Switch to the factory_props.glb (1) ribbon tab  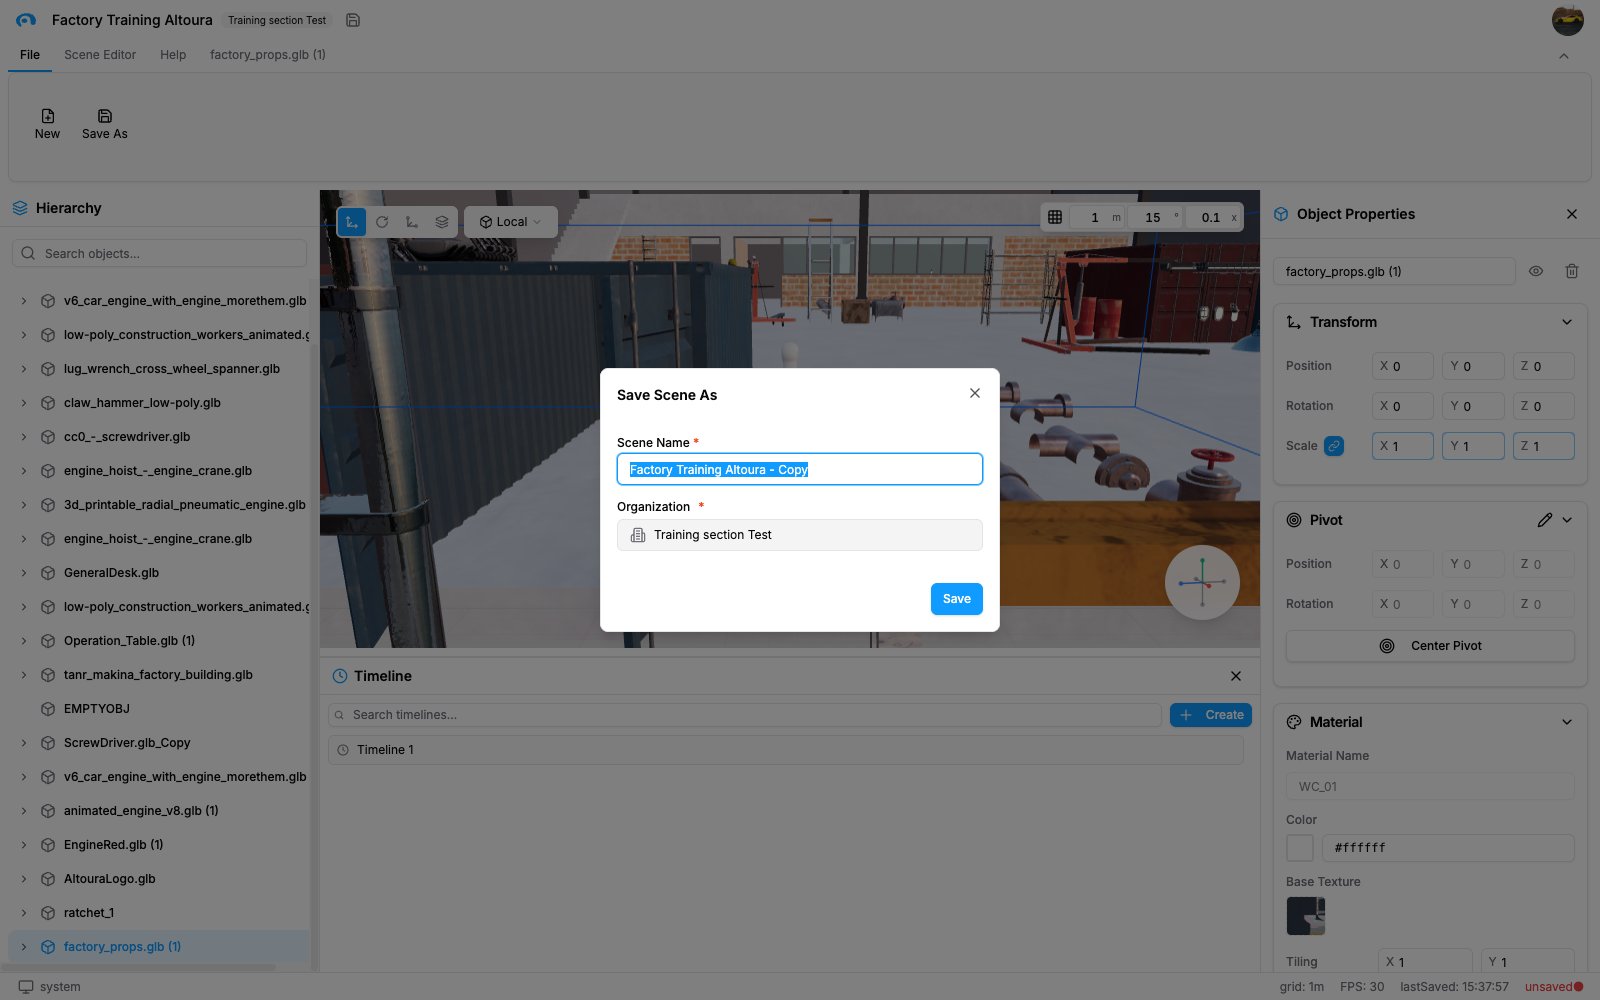[268, 55]
